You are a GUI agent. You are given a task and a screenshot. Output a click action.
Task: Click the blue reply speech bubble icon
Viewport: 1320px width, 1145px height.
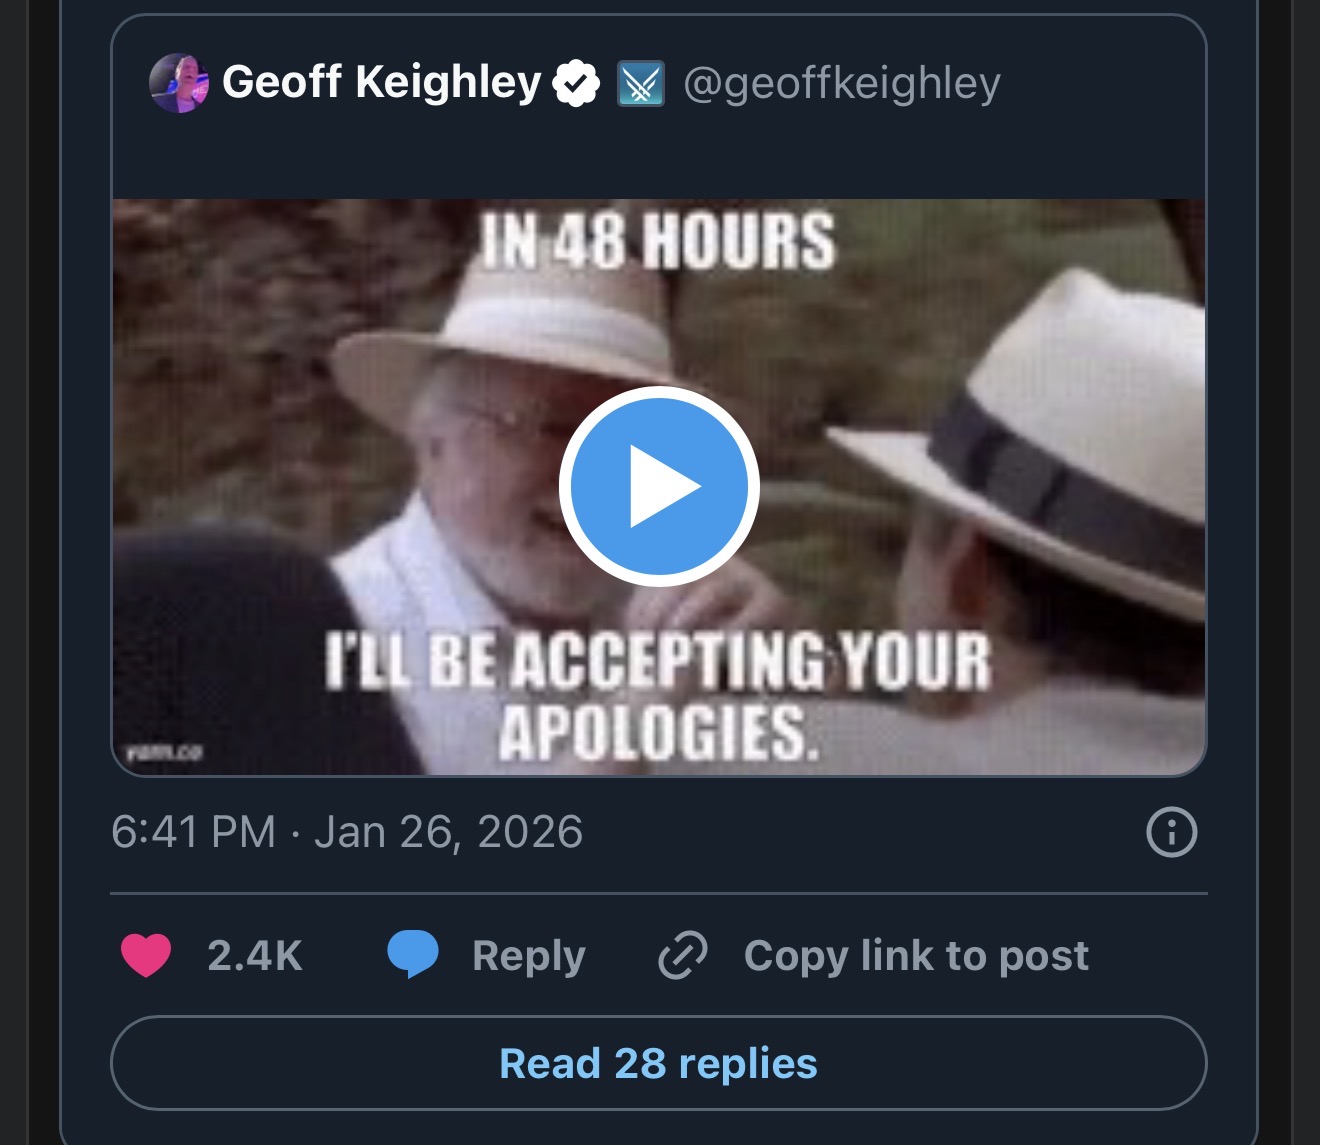tap(412, 954)
